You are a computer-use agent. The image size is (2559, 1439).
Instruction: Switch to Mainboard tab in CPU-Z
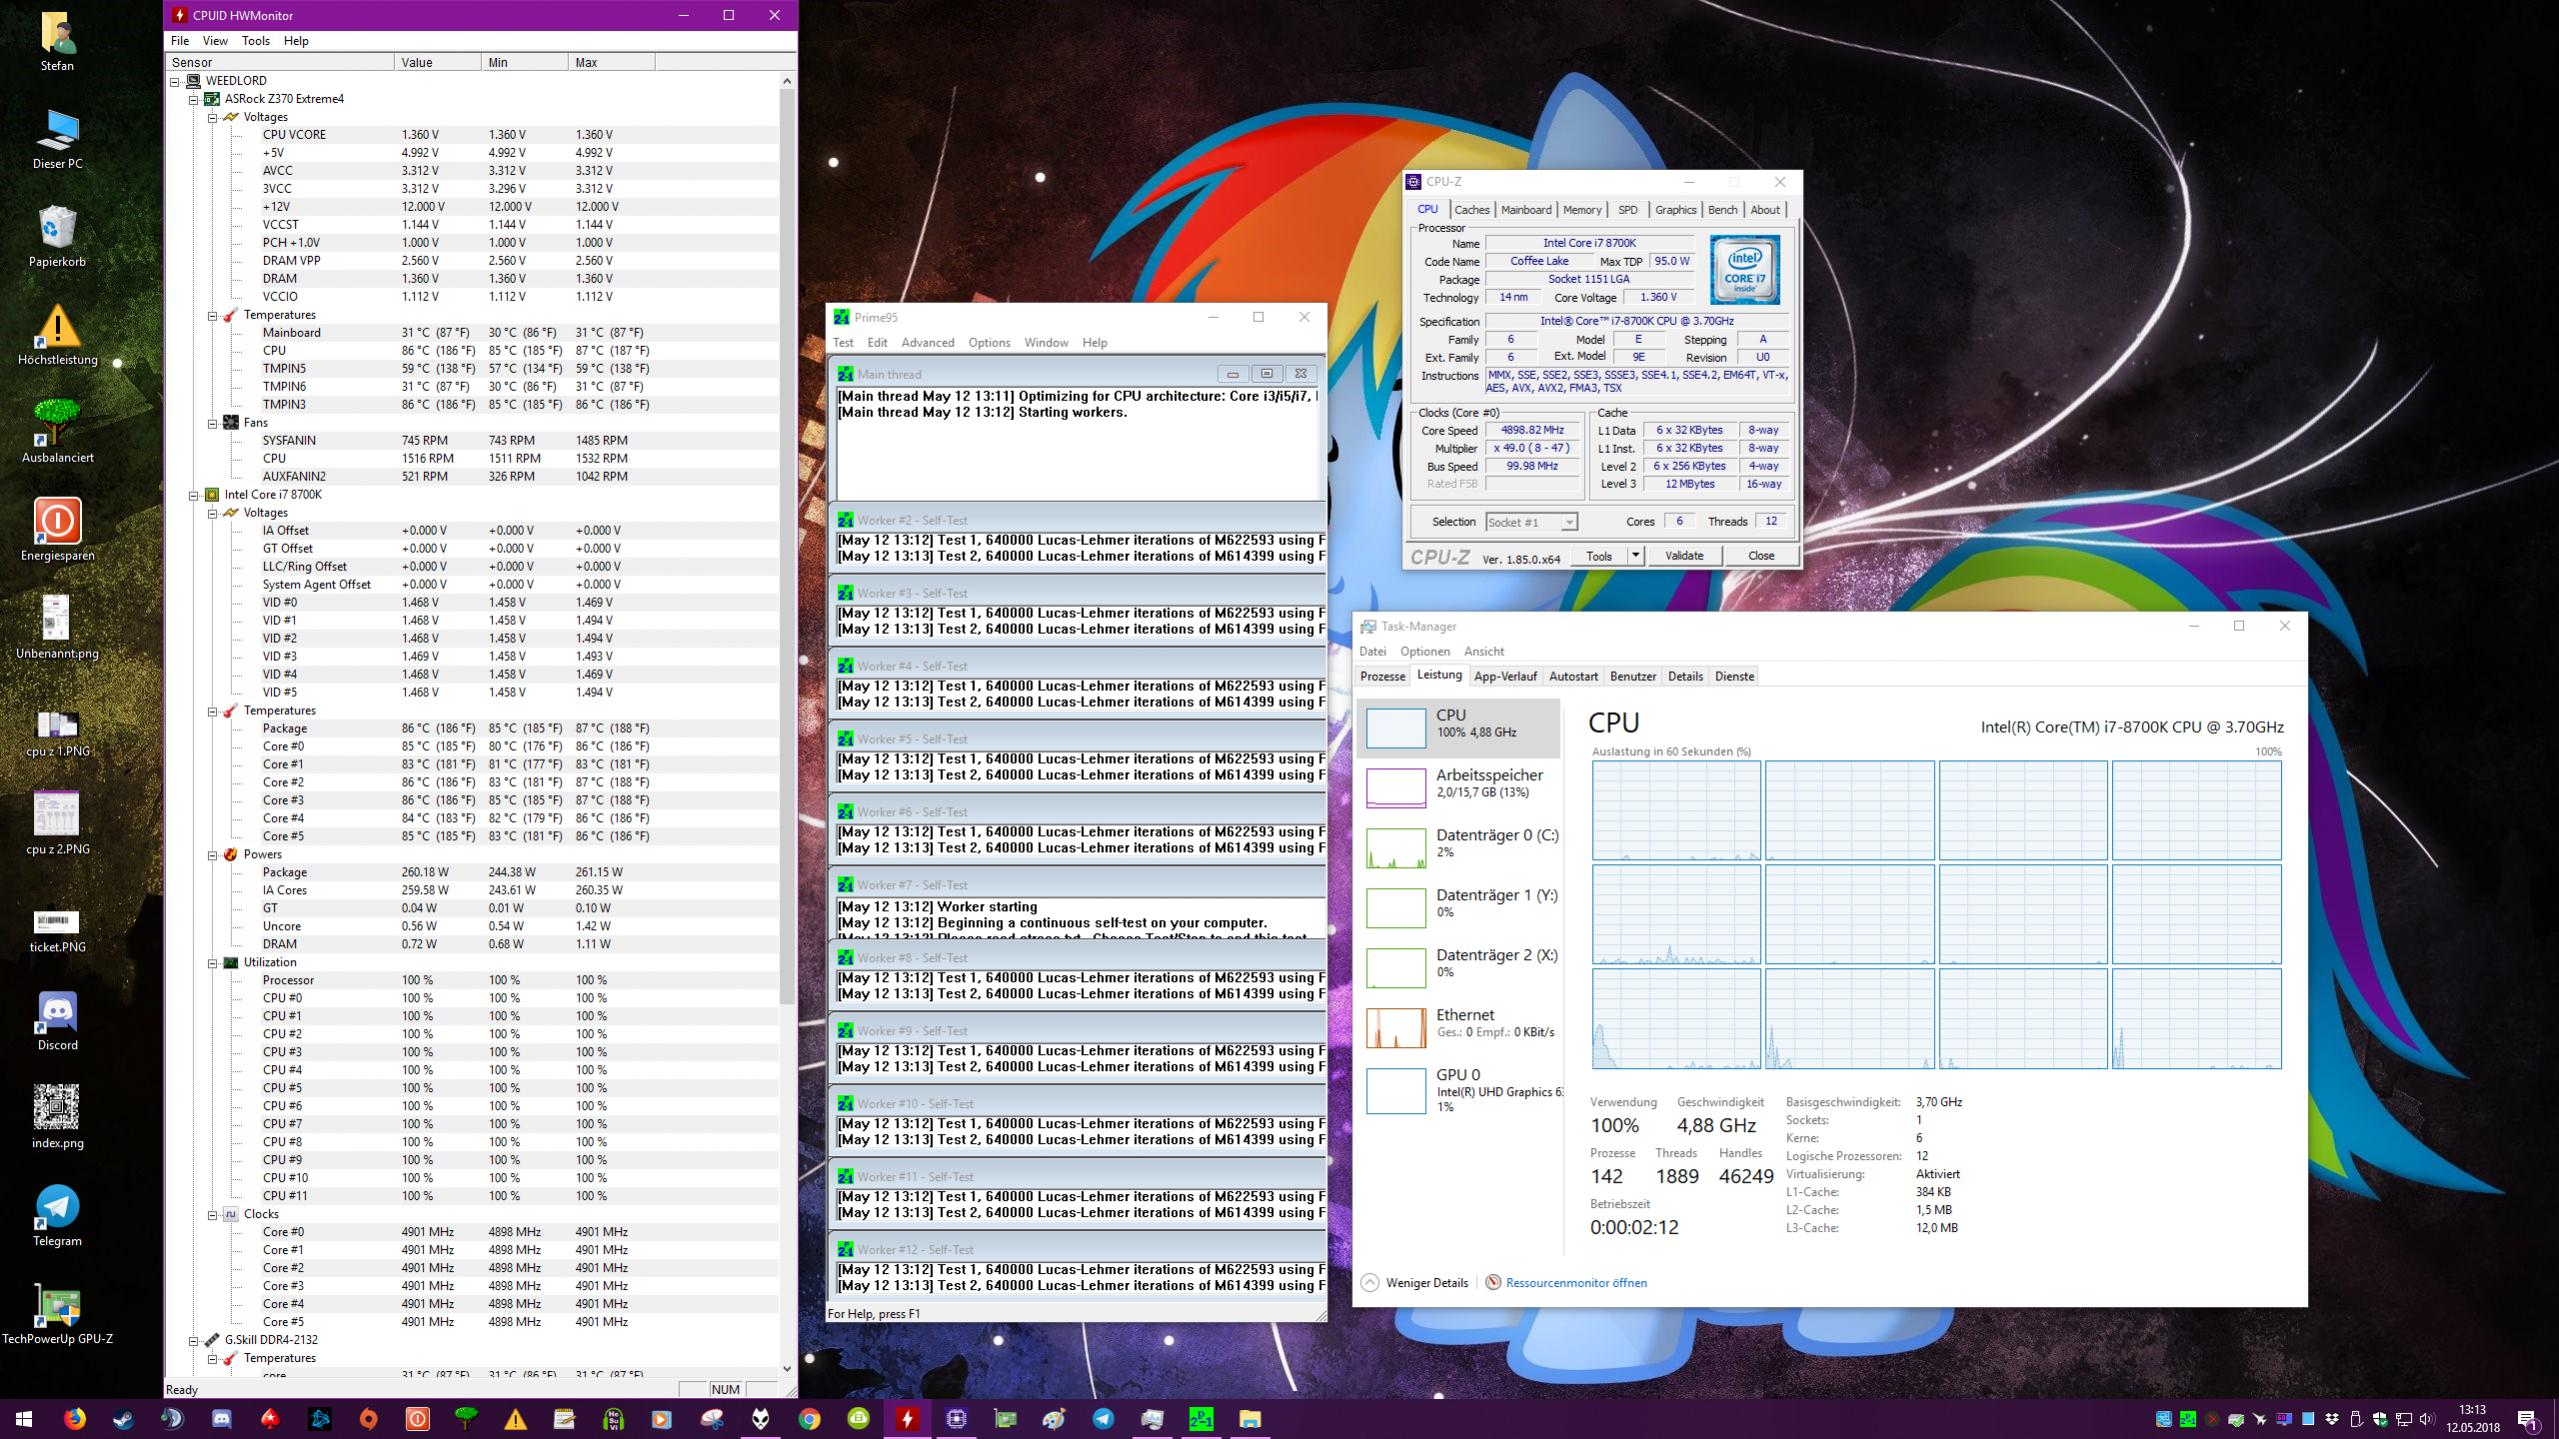coord(1526,209)
